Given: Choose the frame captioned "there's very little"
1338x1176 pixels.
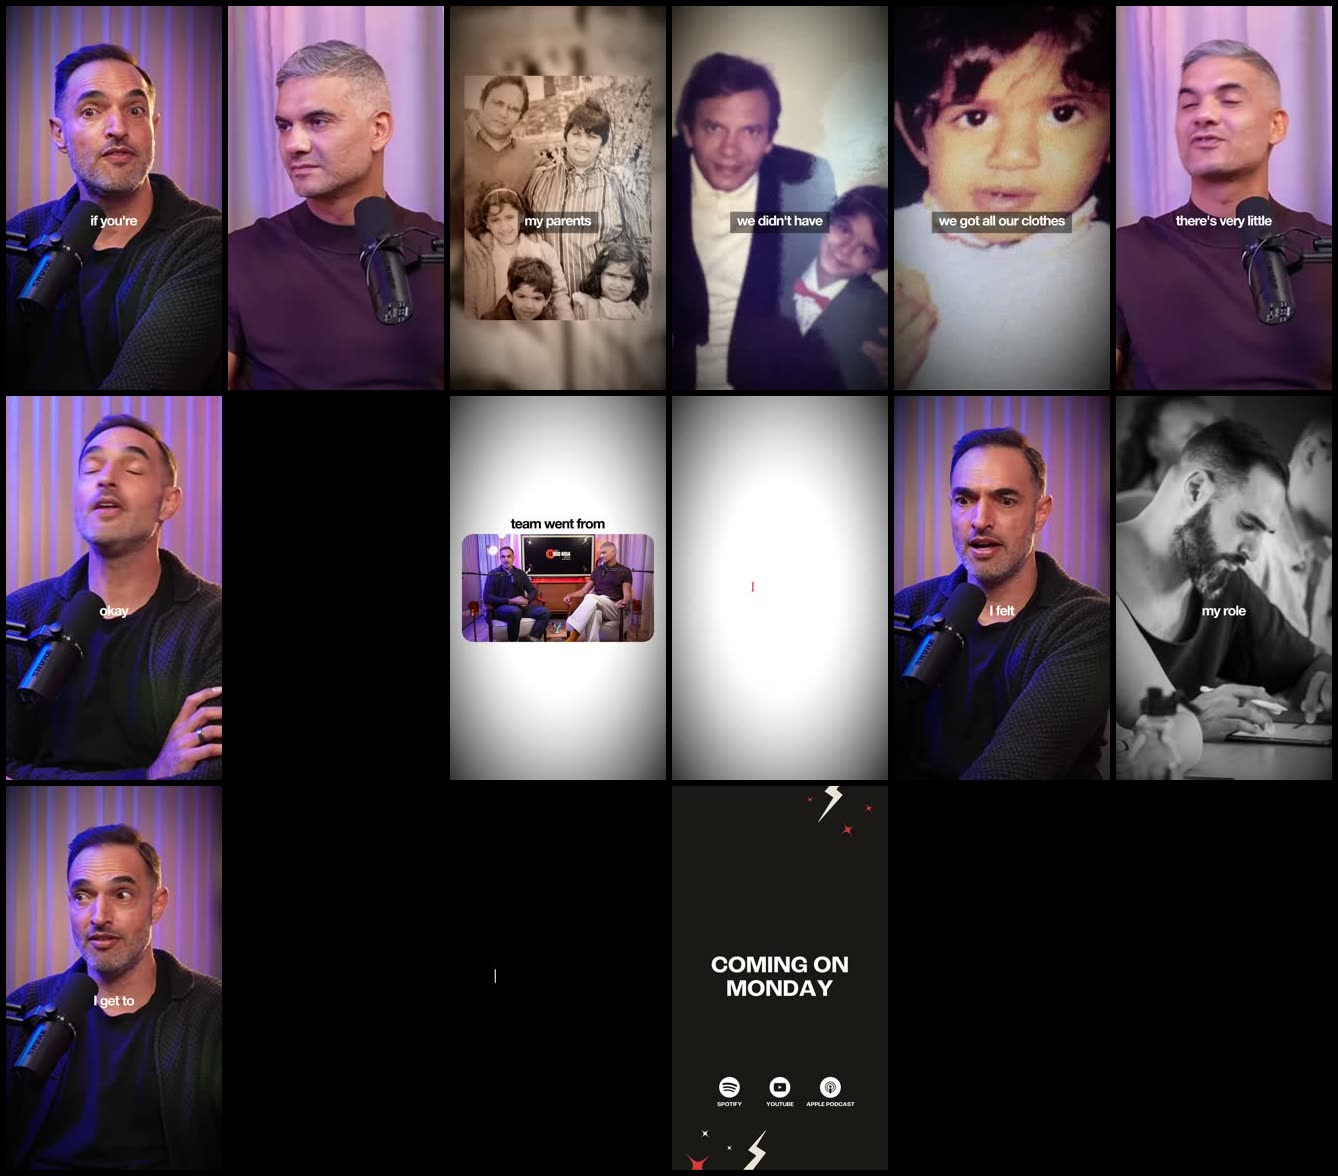Looking at the screenshot, I should coord(1224,198).
